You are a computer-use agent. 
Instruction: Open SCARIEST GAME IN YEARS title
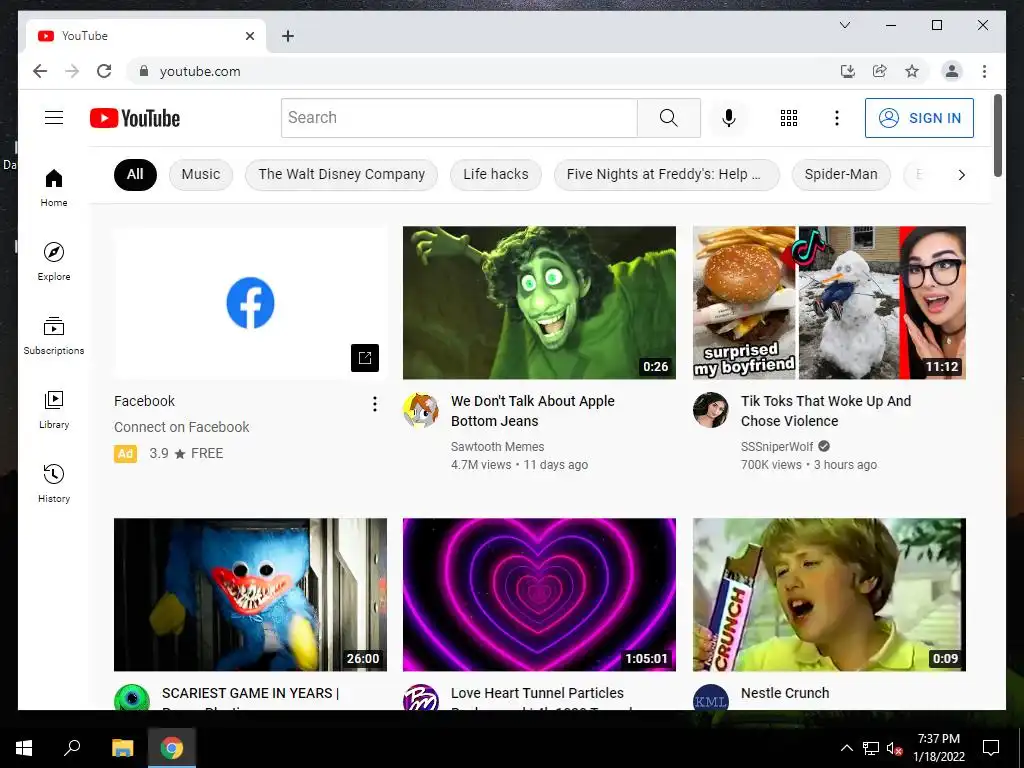[x=250, y=696]
